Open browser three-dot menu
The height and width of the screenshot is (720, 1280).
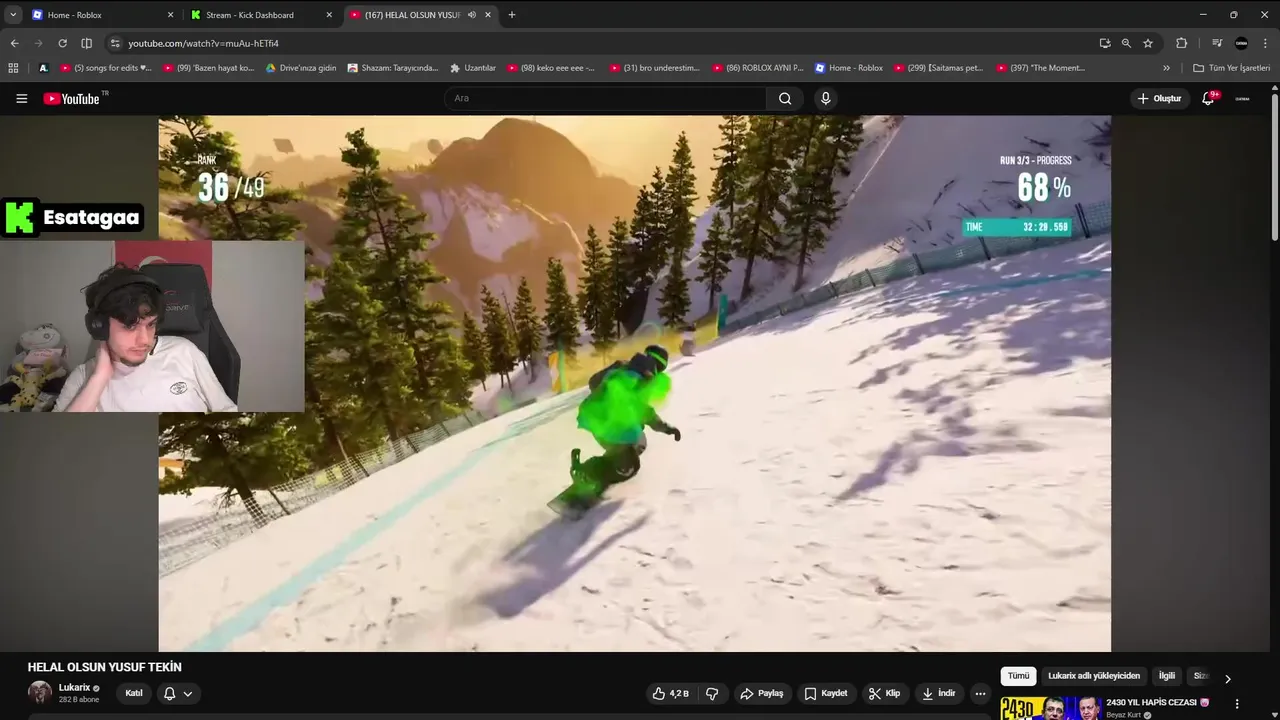[1265, 43]
